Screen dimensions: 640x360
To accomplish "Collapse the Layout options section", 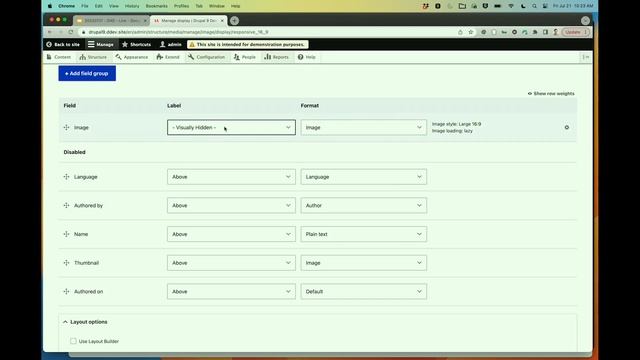I will click(85, 322).
